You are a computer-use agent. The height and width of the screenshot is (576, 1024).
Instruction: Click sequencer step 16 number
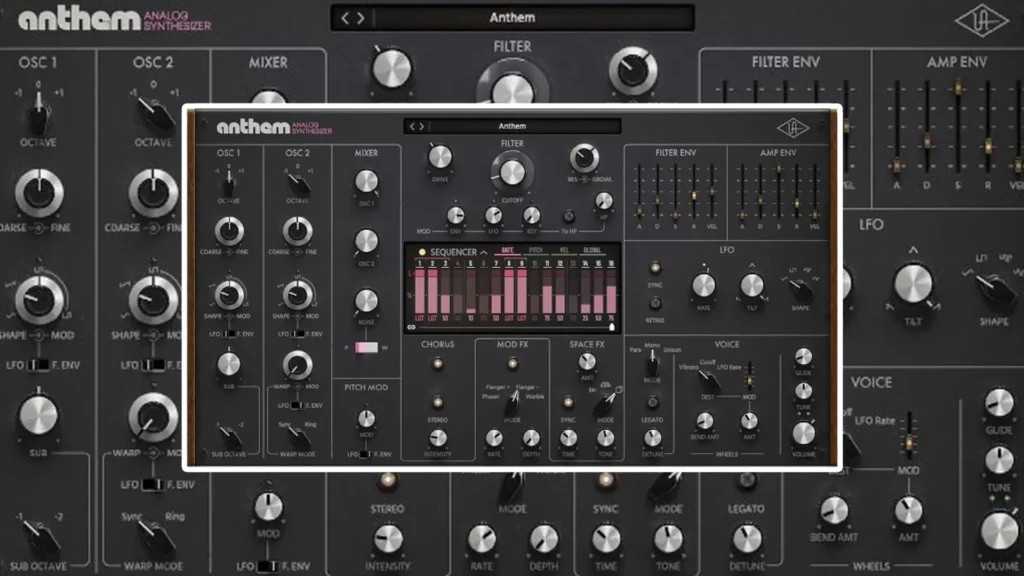click(611, 264)
